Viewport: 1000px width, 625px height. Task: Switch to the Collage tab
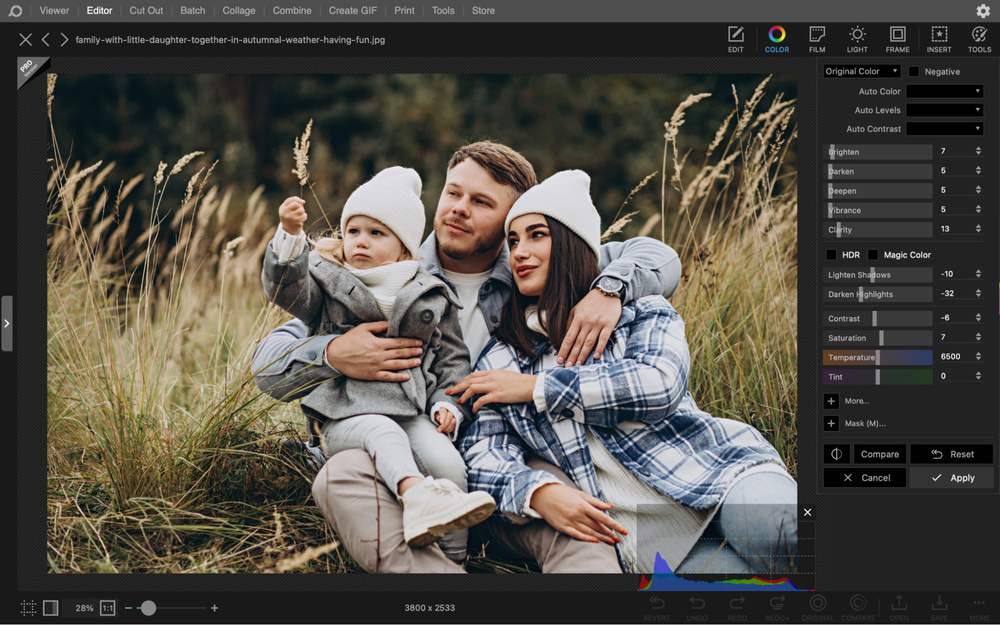point(239,11)
